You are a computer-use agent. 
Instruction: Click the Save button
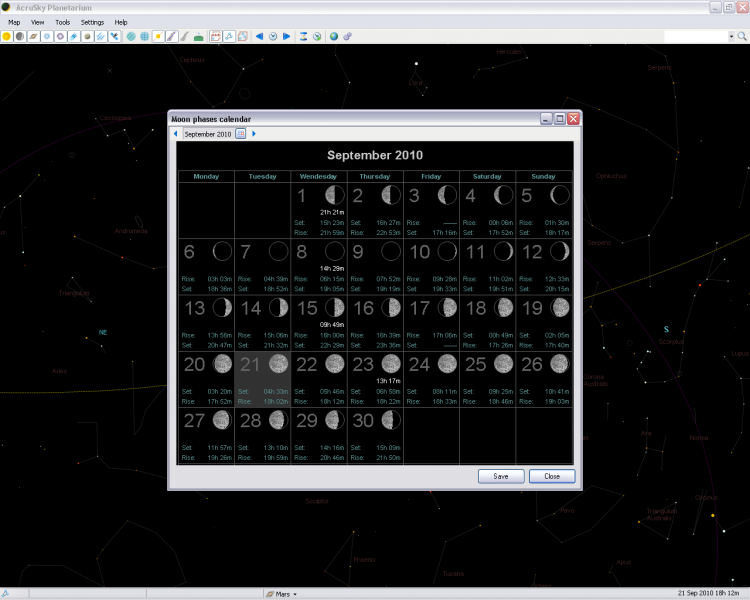[x=501, y=476]
